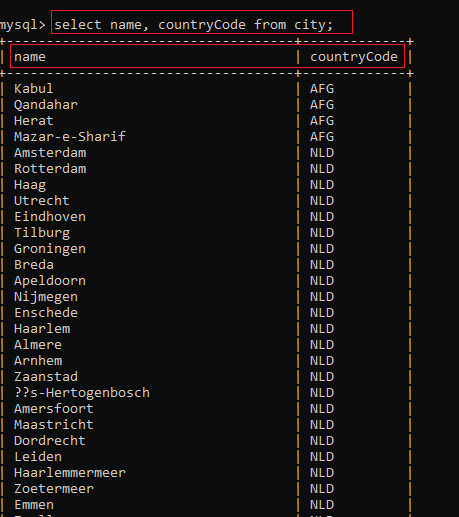Click the Nijmegen row text
Image resolution: width=459 pixels, height=517 pixels.
(46, 297)
